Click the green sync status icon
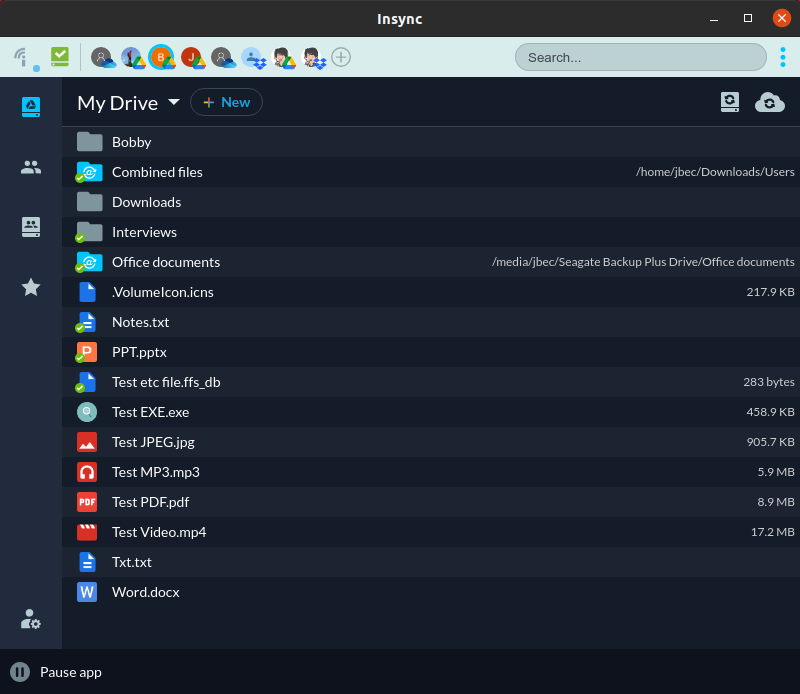Image resolution: width=800 pixels, height=694 pixels. click(x=59, y=57)
